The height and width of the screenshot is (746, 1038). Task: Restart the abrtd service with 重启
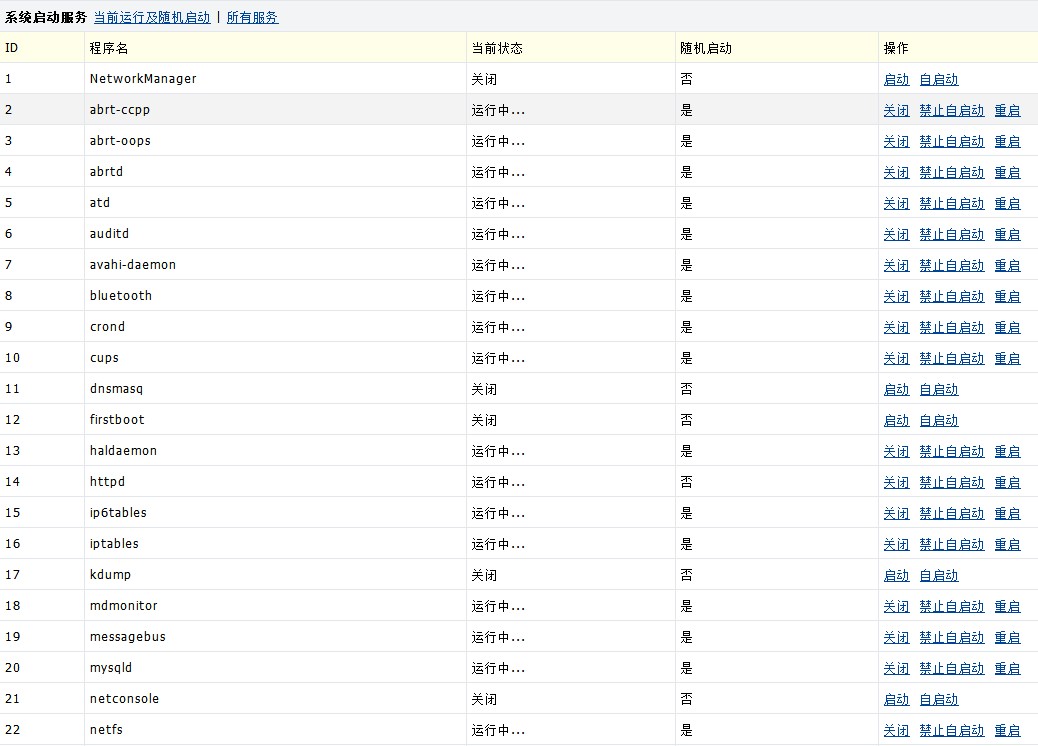point(1007,173)
